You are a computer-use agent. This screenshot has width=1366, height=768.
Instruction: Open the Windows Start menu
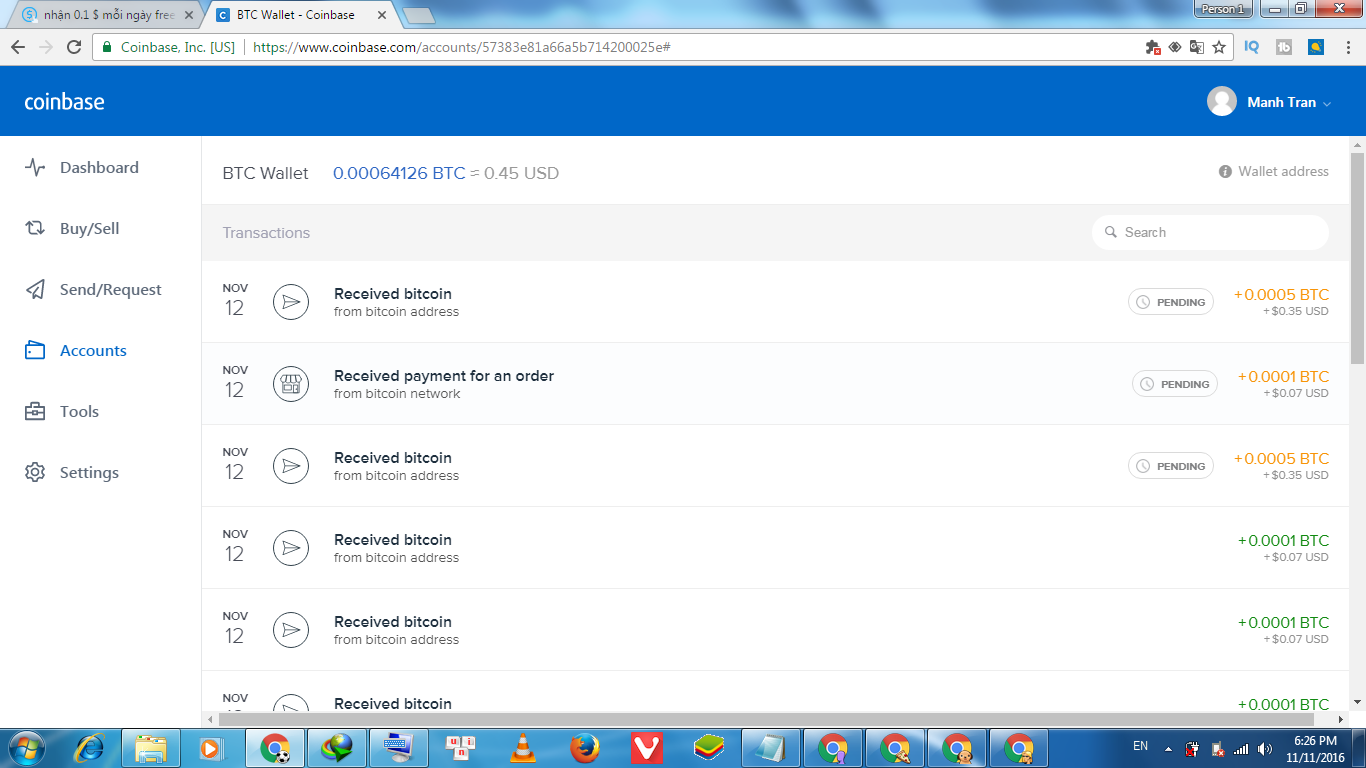click(x=27, y=748)
